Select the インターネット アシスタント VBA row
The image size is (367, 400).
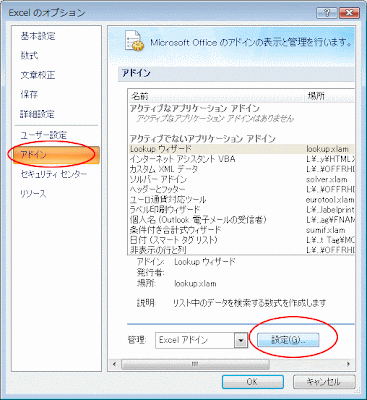pyautogui.click(x=242, y=159)
